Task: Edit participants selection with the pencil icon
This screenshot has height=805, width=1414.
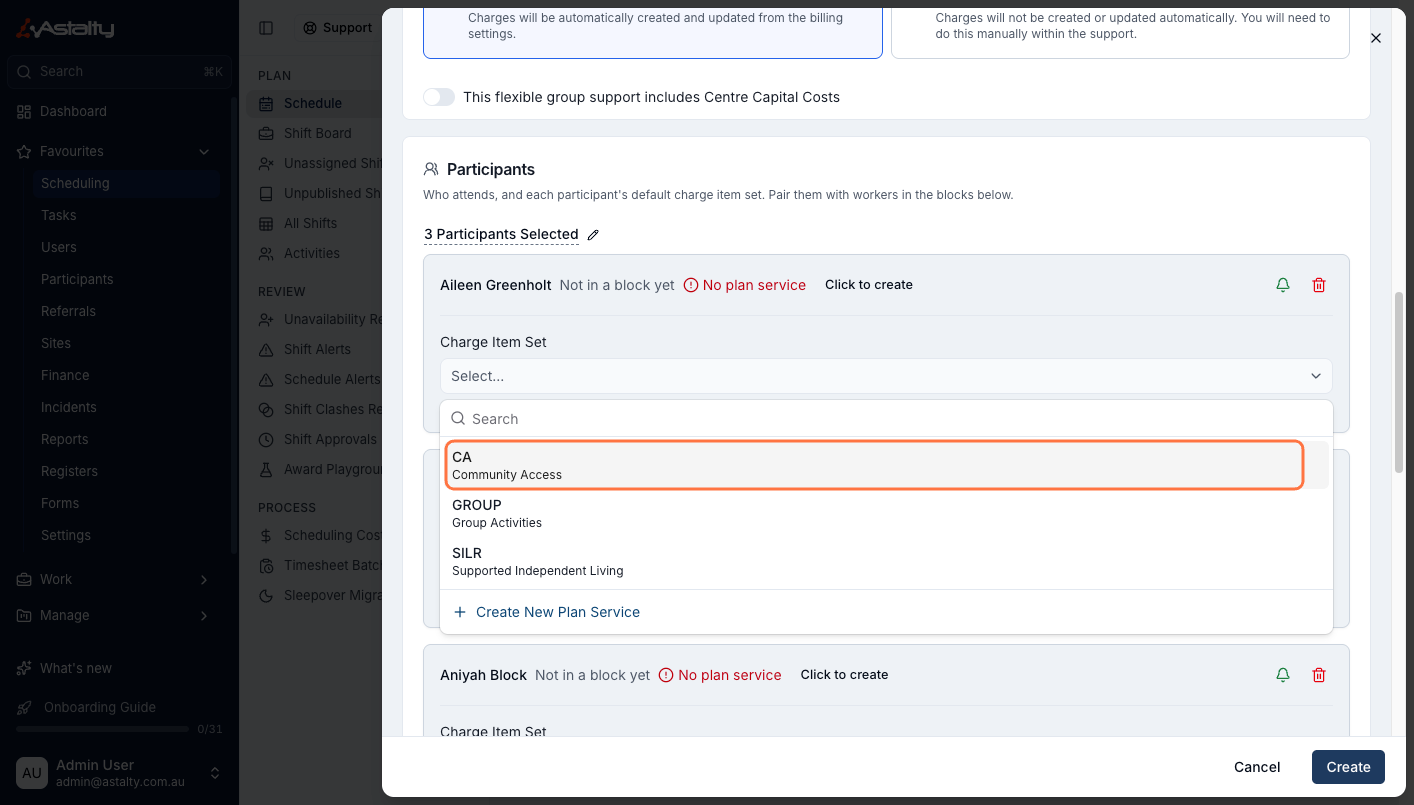Action: click(593, 234)
